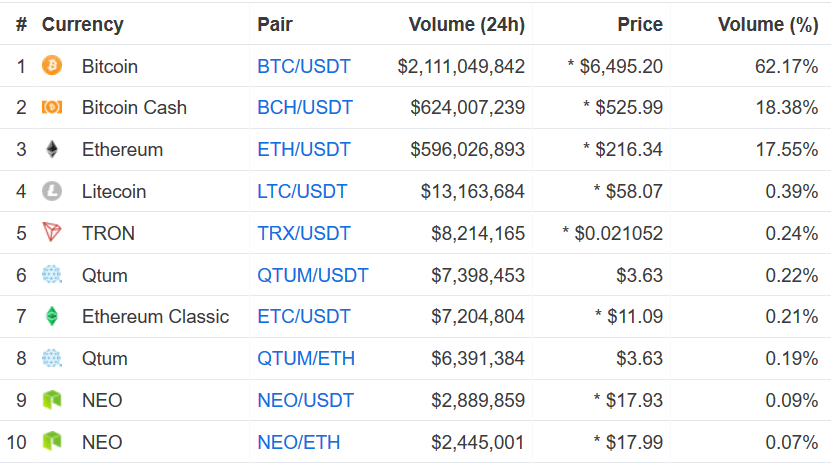Viewport: 832px width, 465px height.
Task: Sort table by Price column header
Action: coord(640,24)
